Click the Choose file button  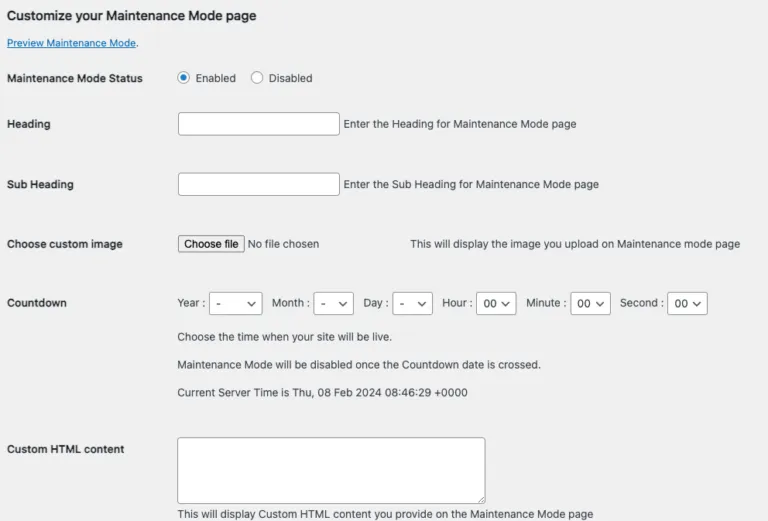point(211,244)
